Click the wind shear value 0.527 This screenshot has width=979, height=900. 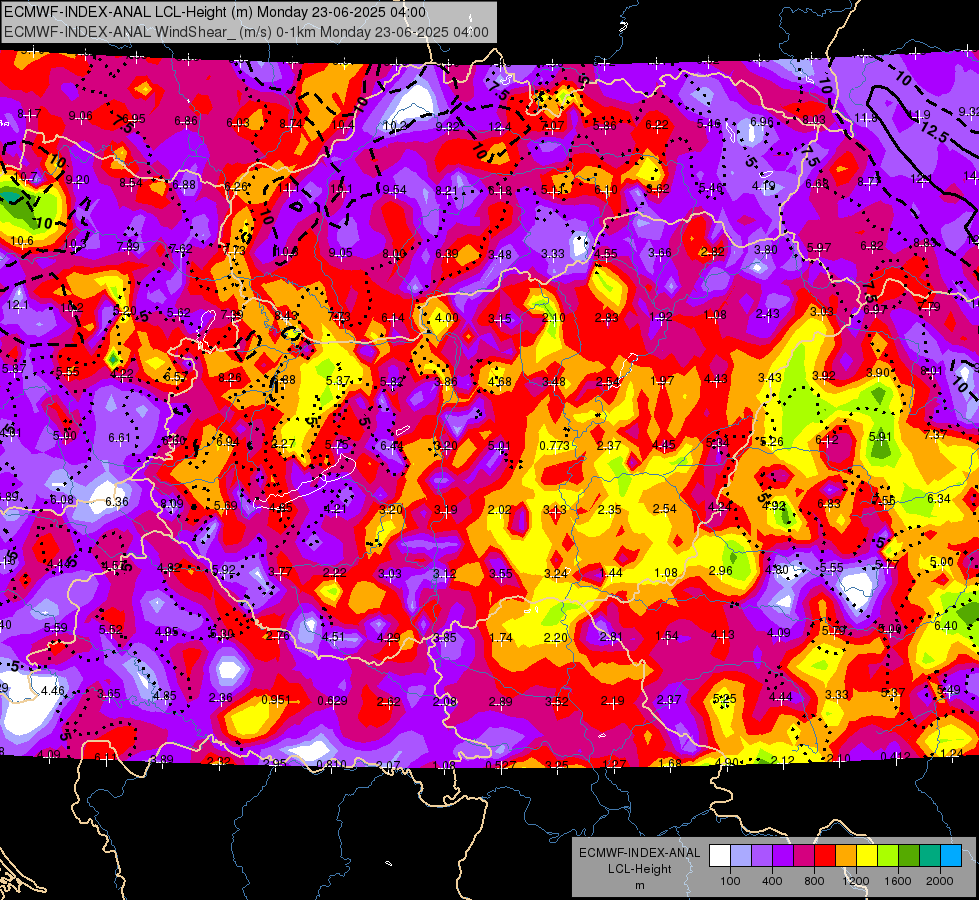point(501,765)
